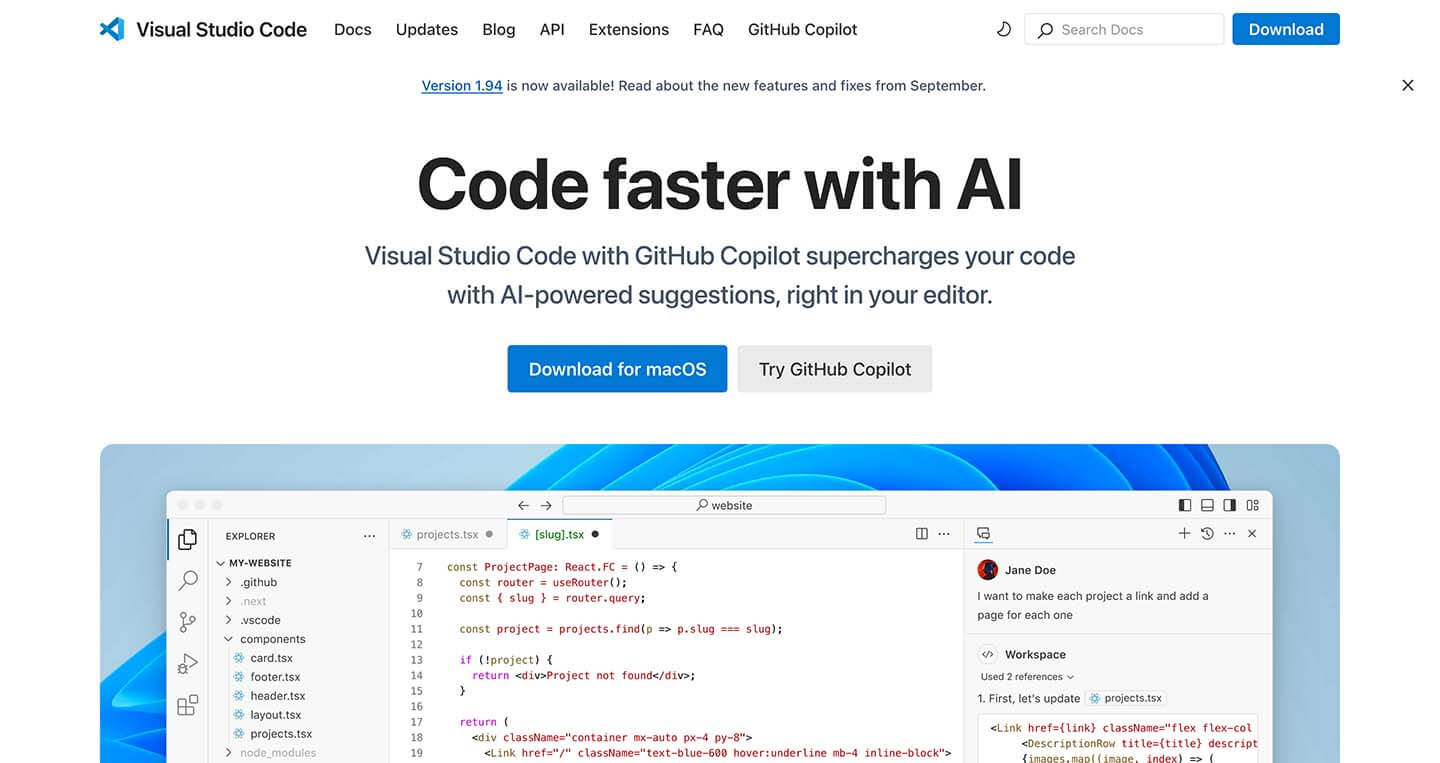The height and width of the screenshot is (763, 1440).
Task: Click the Workspace code icon in chat
Action: point(988,655)
